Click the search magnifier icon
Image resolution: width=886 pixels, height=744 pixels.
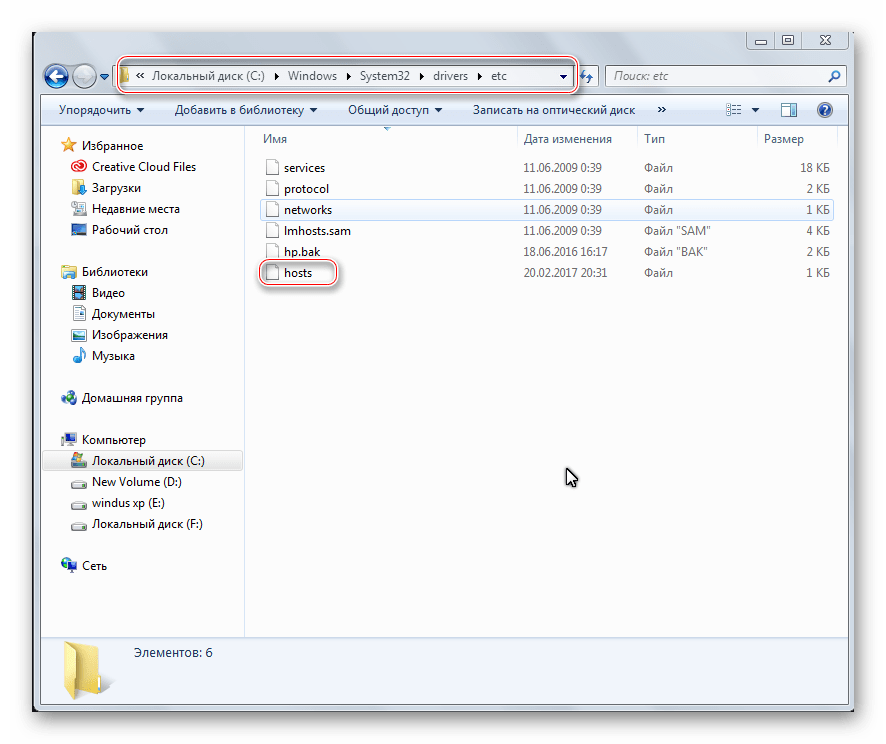834,76
